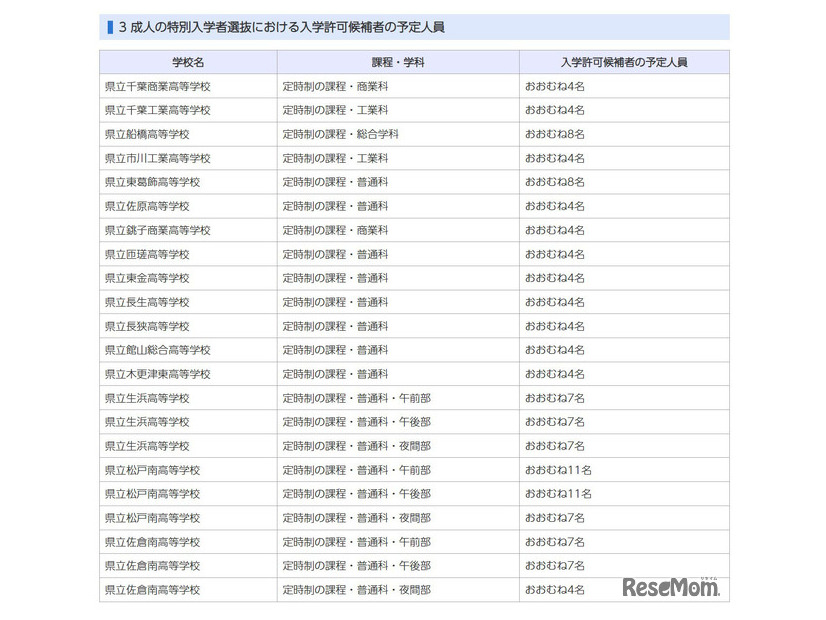Viewport: 826px width, 620px height.
Task: Click '定時制の課程・普通科' in the 木更津東 row
Action: 335,374
